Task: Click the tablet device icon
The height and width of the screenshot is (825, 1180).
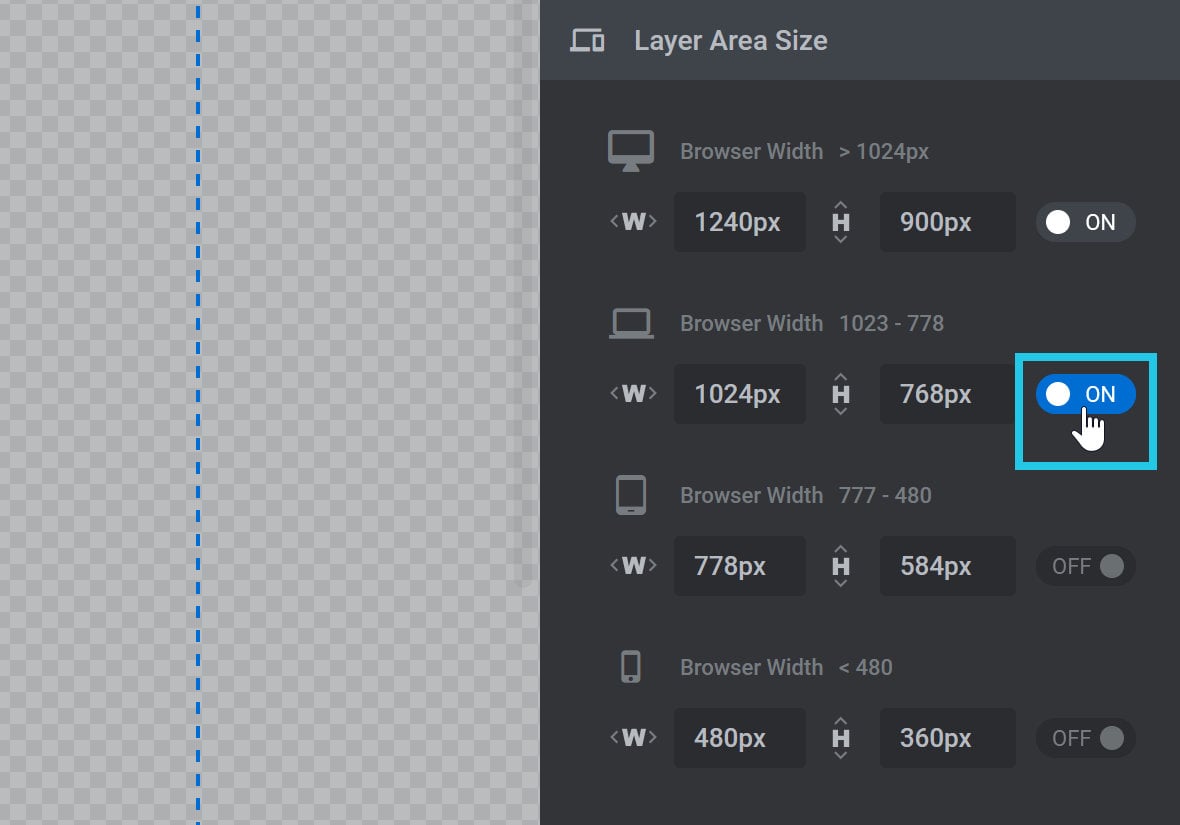Action: (x=631, y=495)
